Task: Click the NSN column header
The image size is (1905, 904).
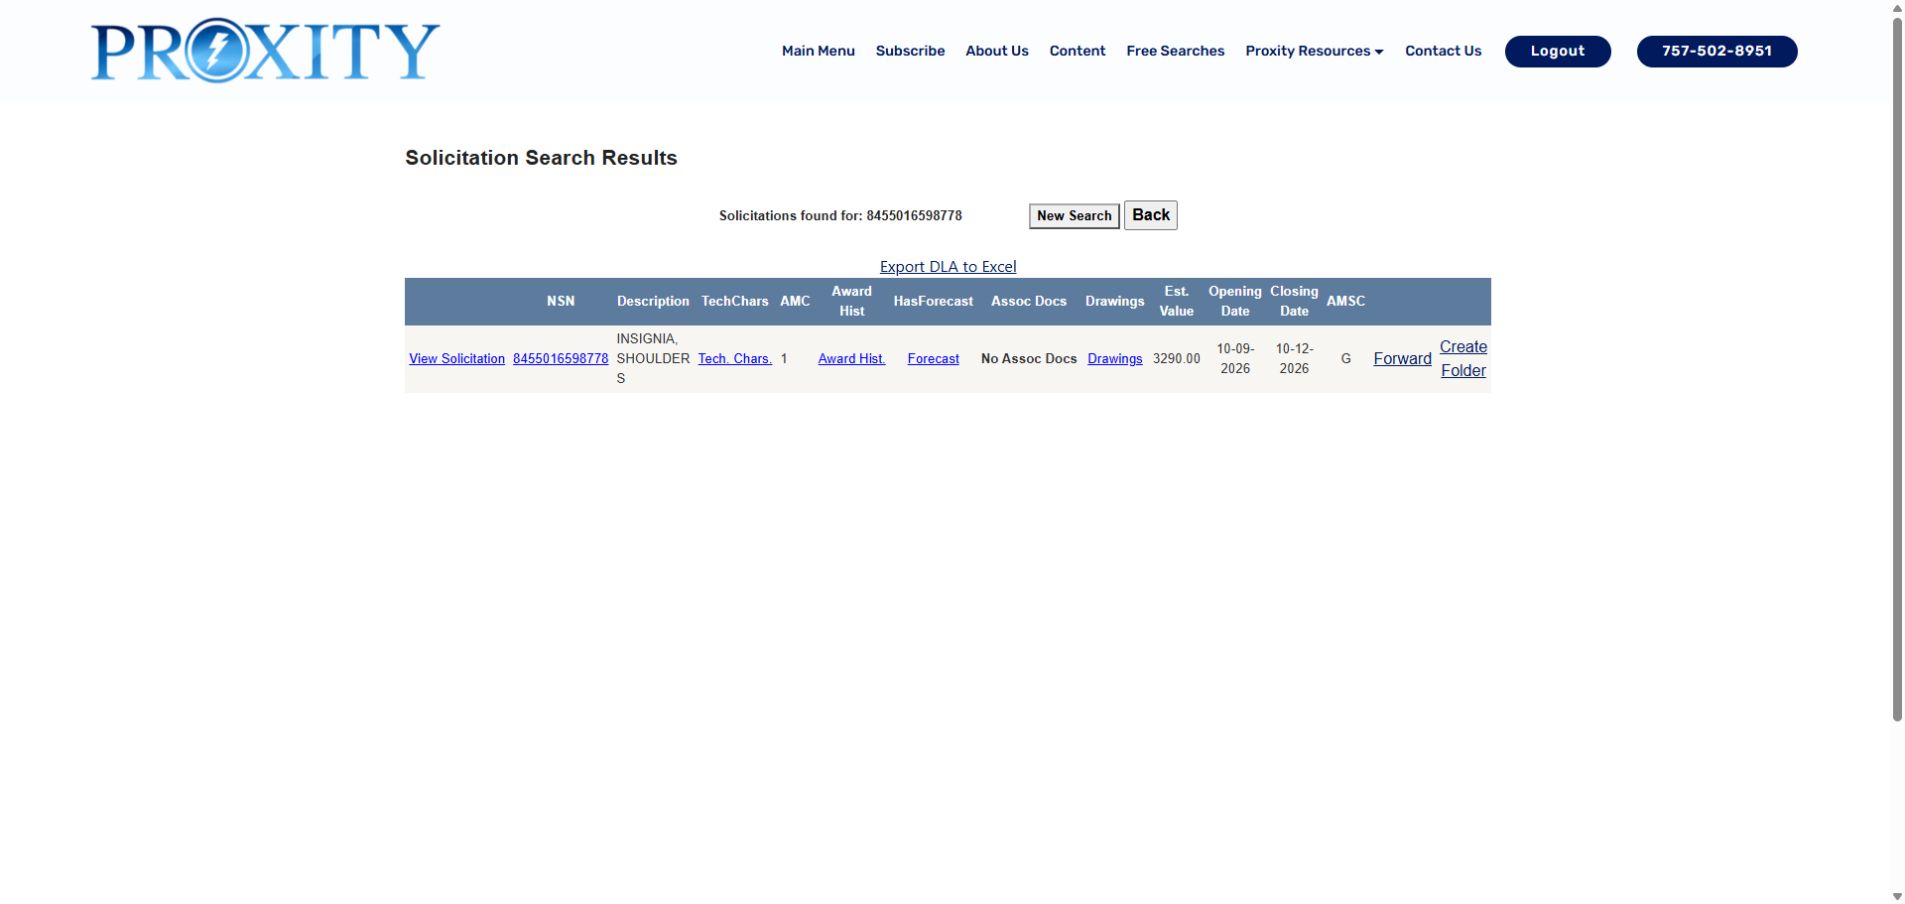Action: click(561, 301)
